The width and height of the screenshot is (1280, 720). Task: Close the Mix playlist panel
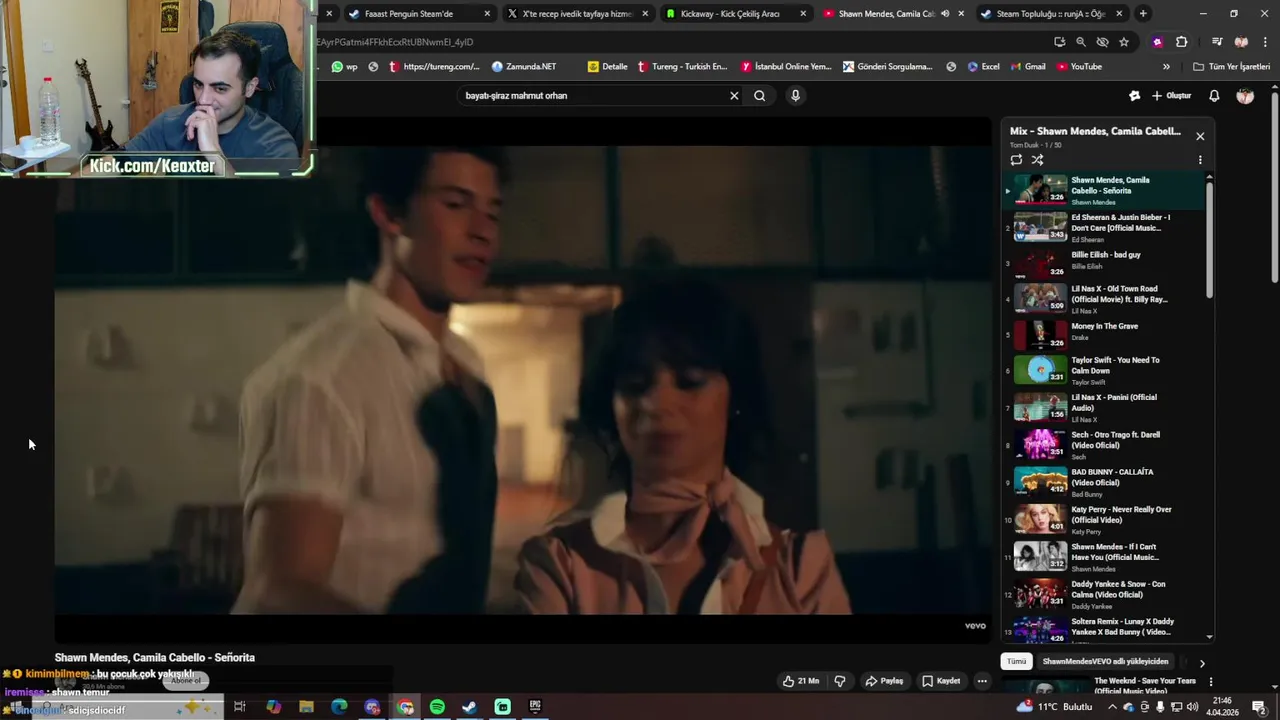click(1200, 136)
